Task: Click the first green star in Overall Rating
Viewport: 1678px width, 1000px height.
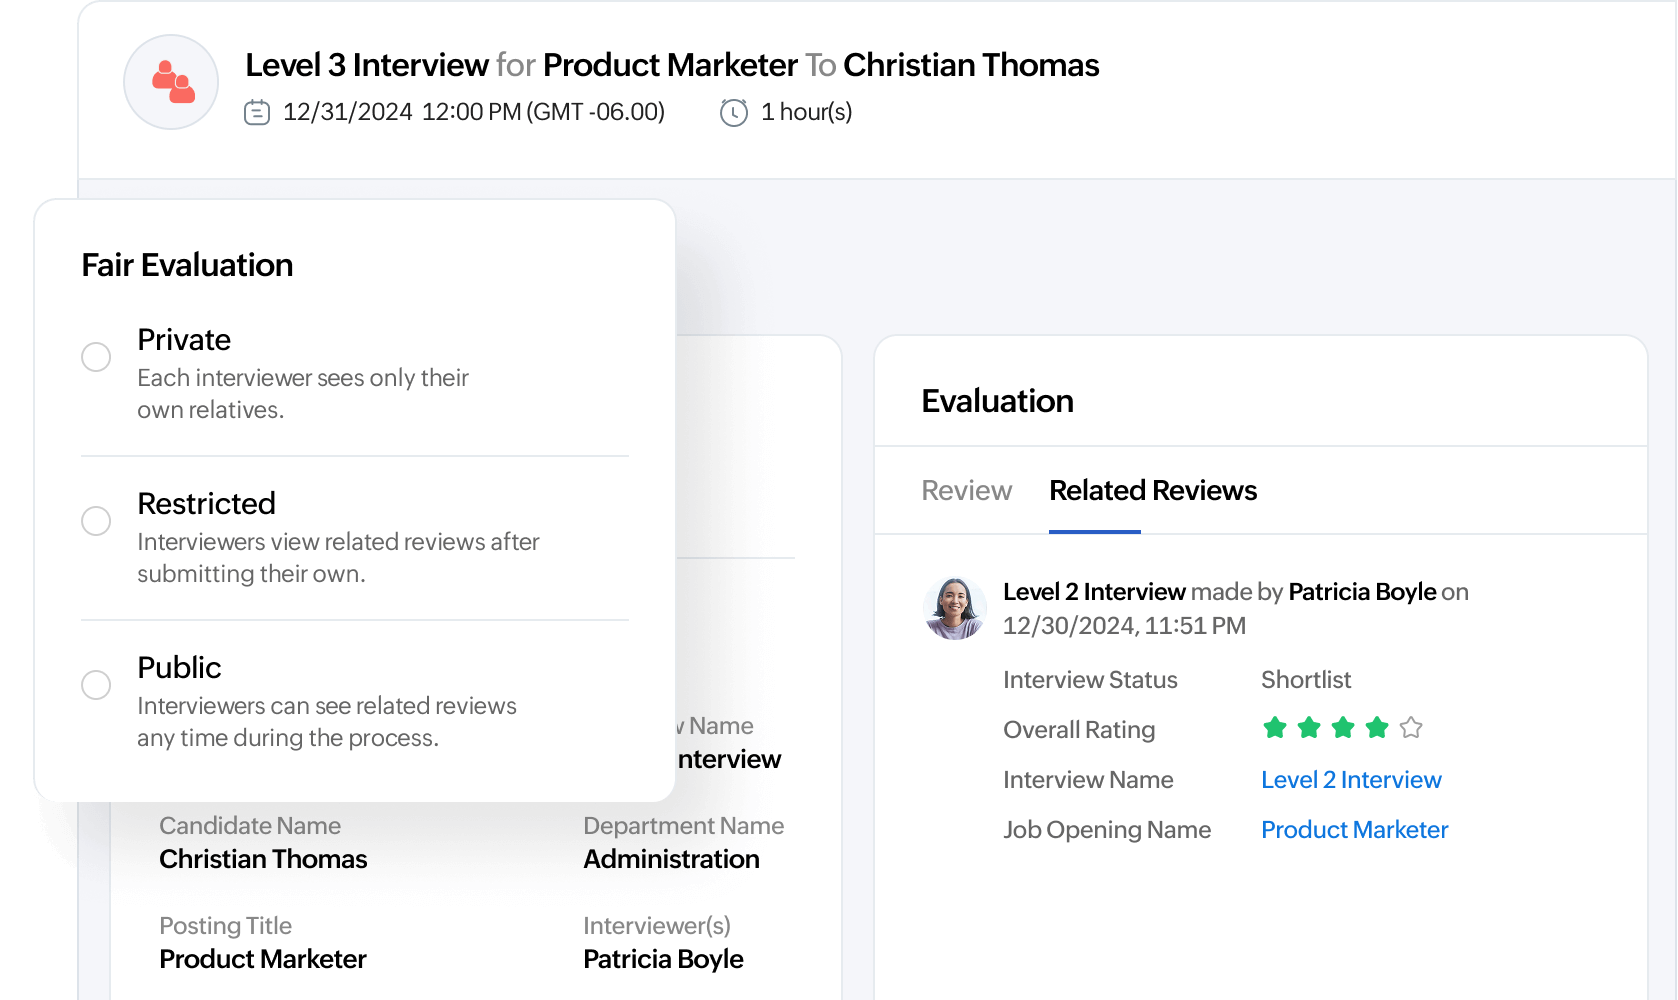Action: click(x=1274, y=728)
